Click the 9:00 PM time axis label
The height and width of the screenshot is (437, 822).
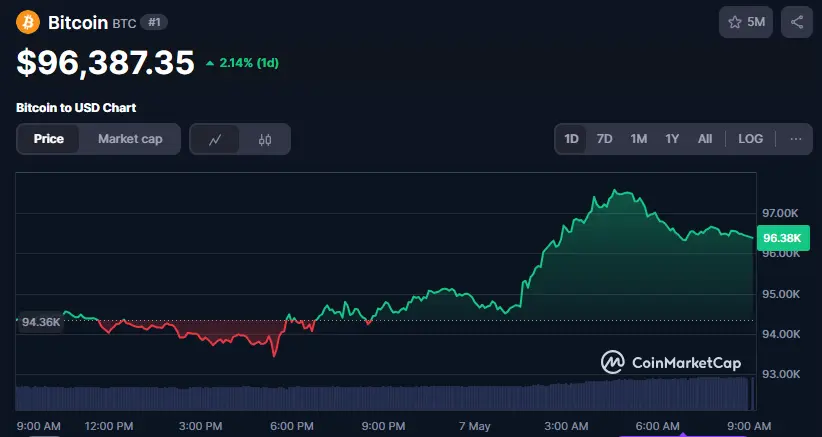point(383,427)
